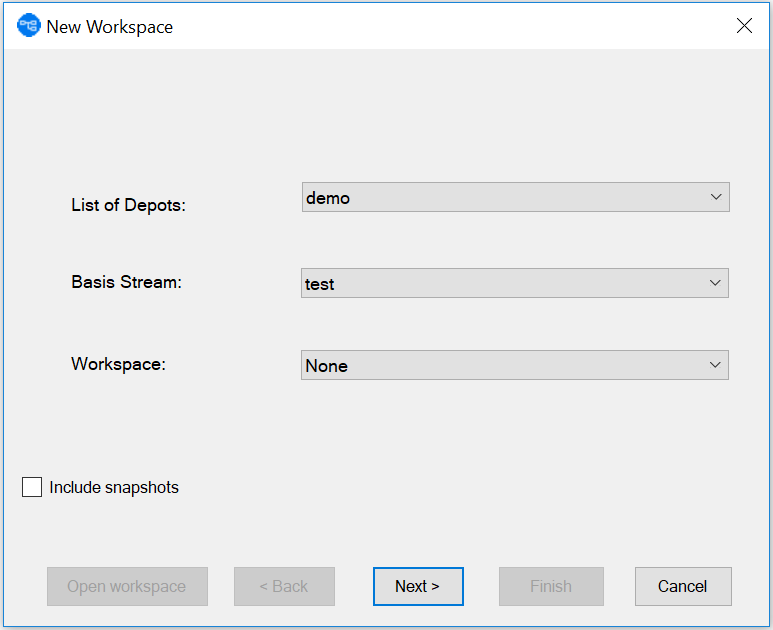The height and width of the screenshot is (630, 773).
Task: Enable the Include snapshots checkbox
Action: [x=32, y=488]
